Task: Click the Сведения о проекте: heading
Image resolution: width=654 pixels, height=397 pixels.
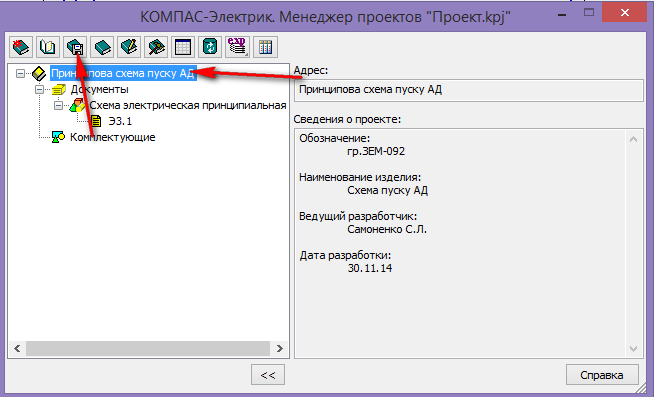Action: pos(347,119)
